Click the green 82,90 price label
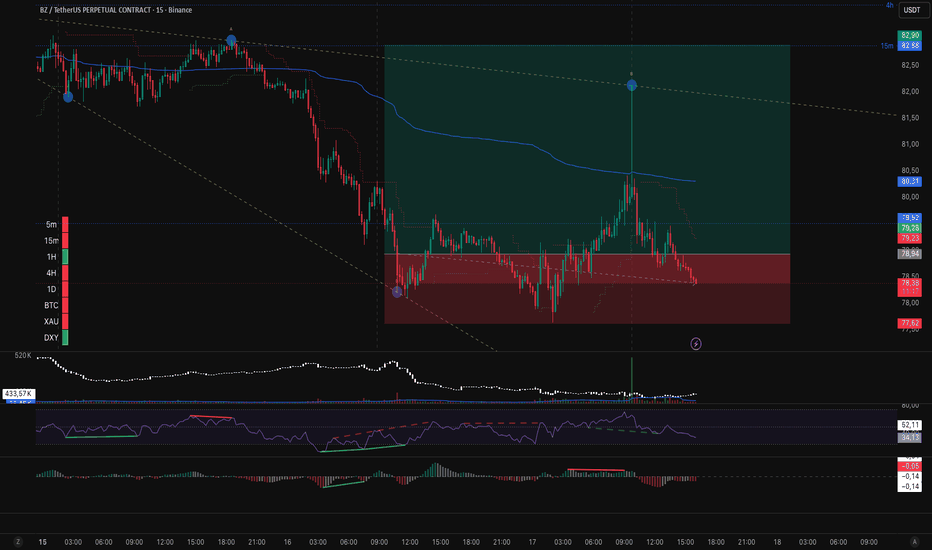 click(909, 36)
